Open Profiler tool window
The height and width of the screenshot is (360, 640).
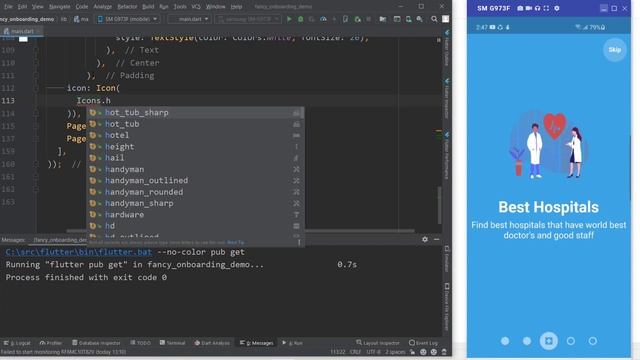click(51, 343)
